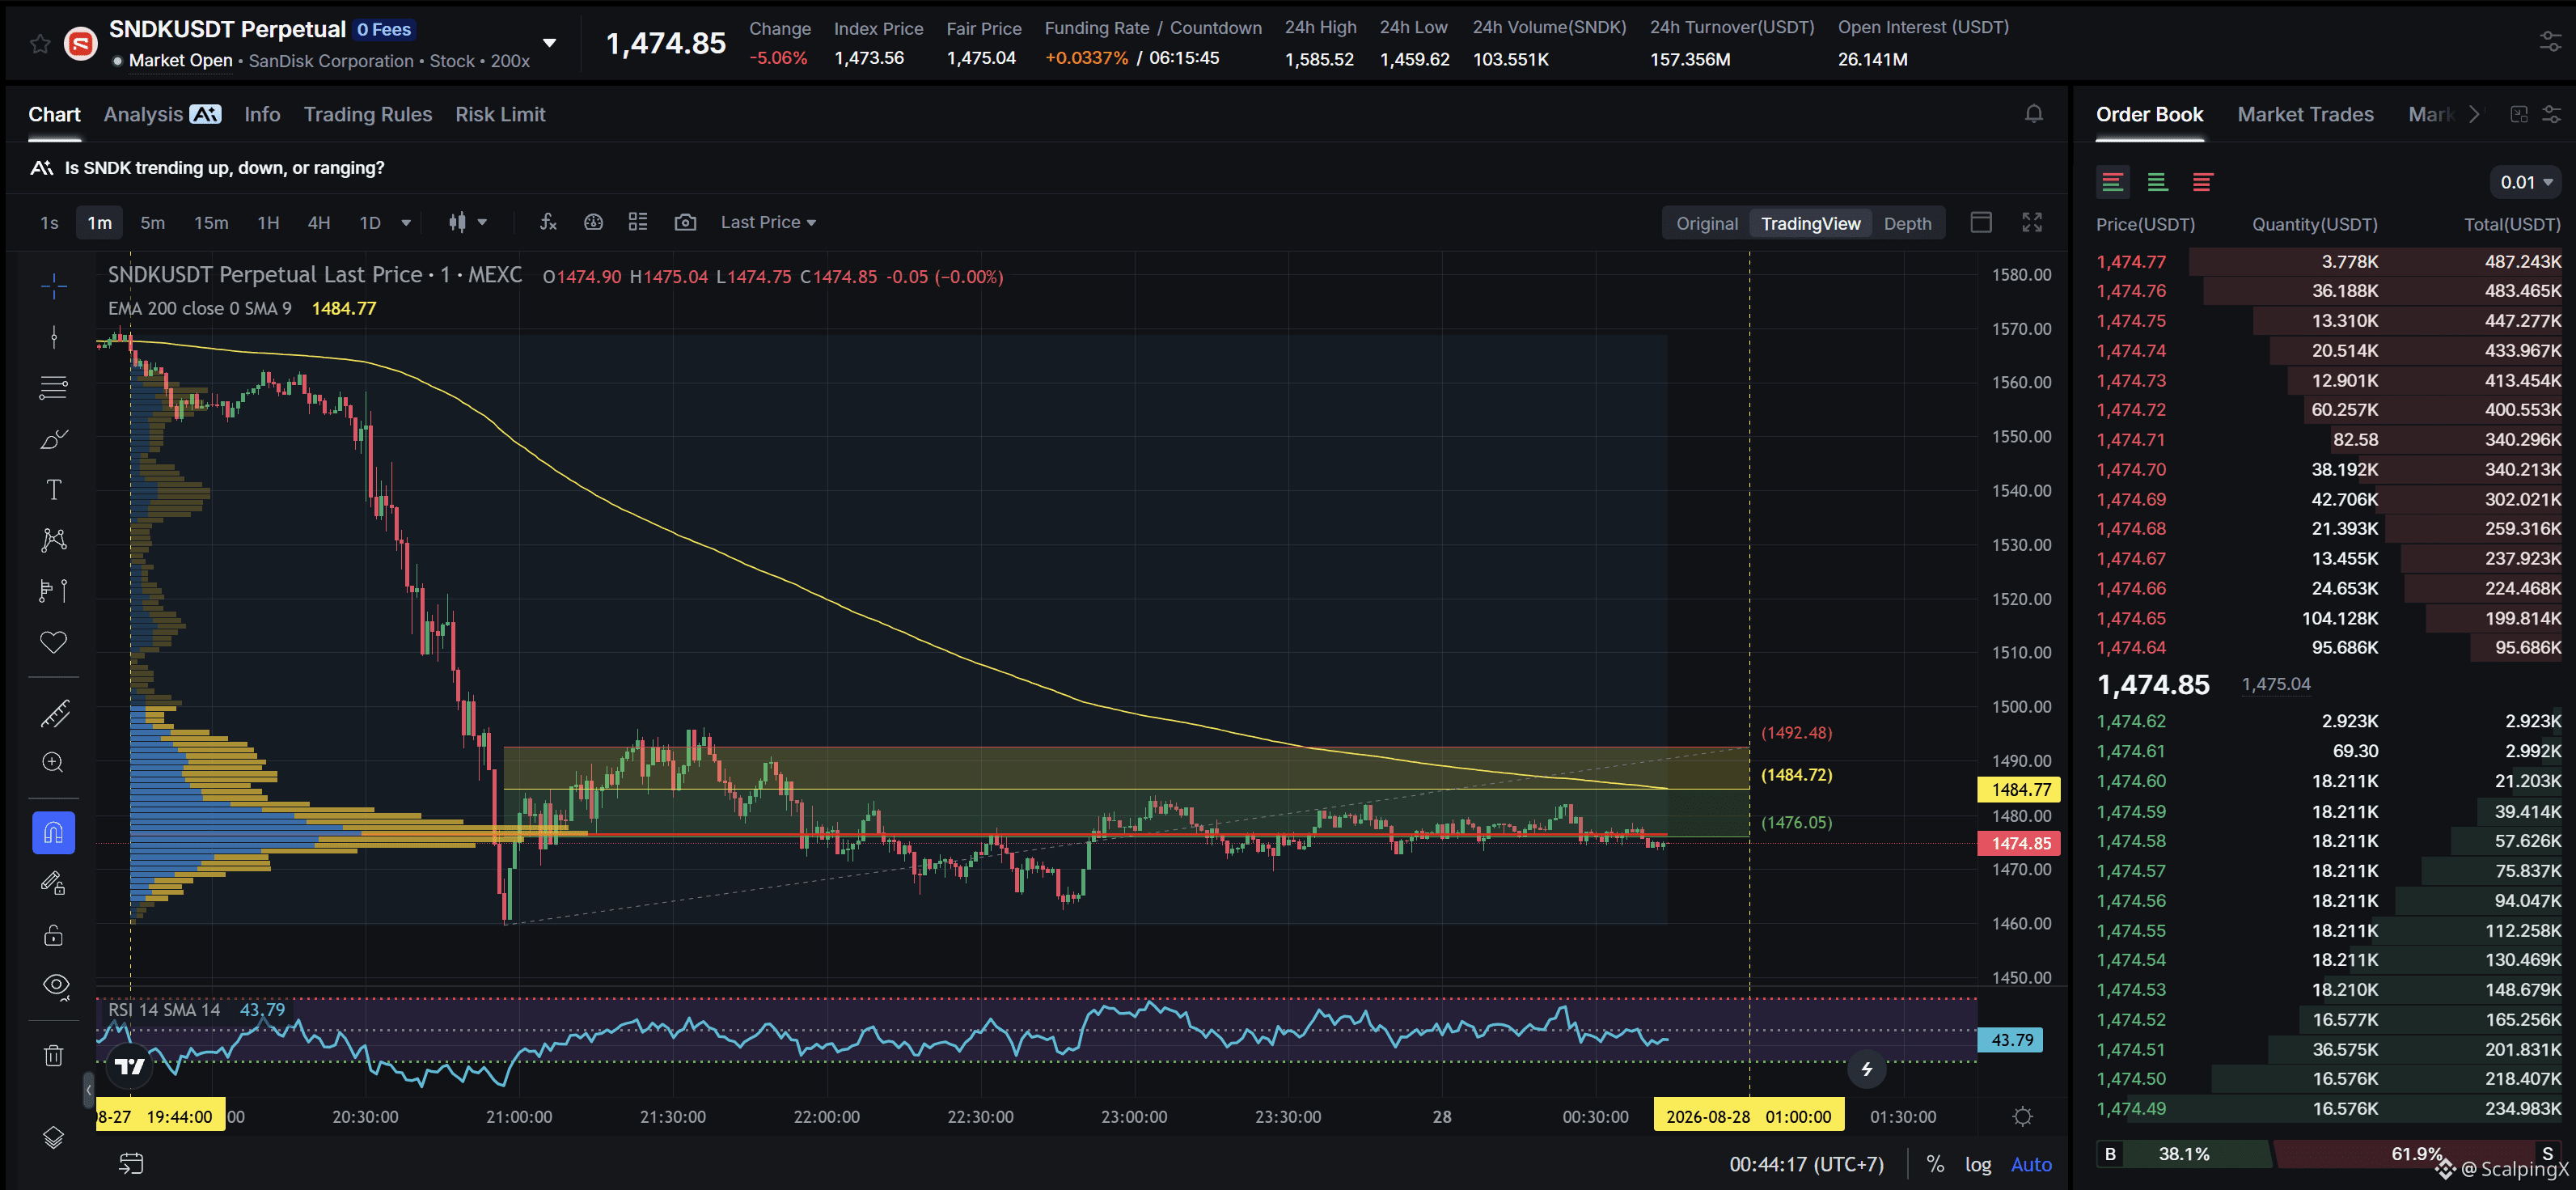This screenshot has height=1190, width=2576.
Task: Open price alert bell icon
Action: [2033, 114]
